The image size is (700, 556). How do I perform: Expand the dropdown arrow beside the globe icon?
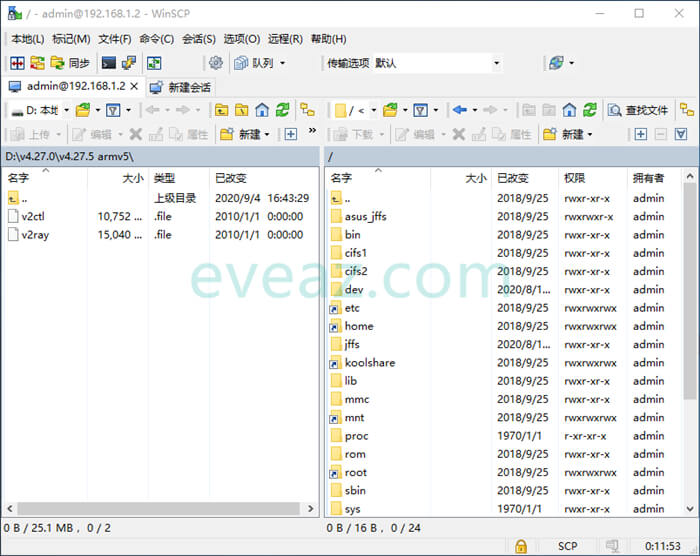pos(571,63)
